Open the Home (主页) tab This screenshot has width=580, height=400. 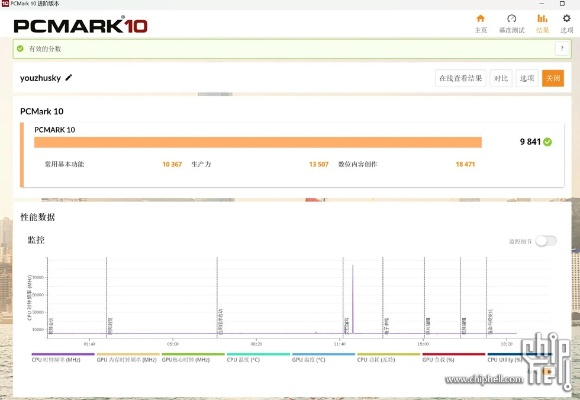480,23
